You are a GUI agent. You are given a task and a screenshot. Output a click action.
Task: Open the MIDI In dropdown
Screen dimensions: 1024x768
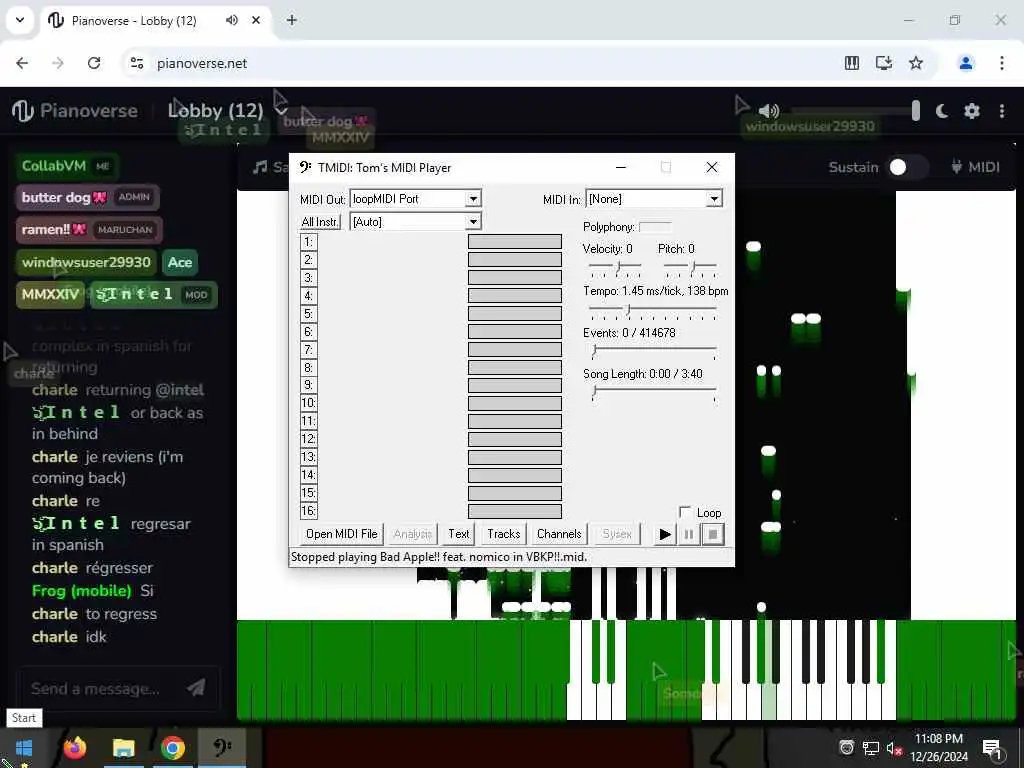tap(714, 199)
